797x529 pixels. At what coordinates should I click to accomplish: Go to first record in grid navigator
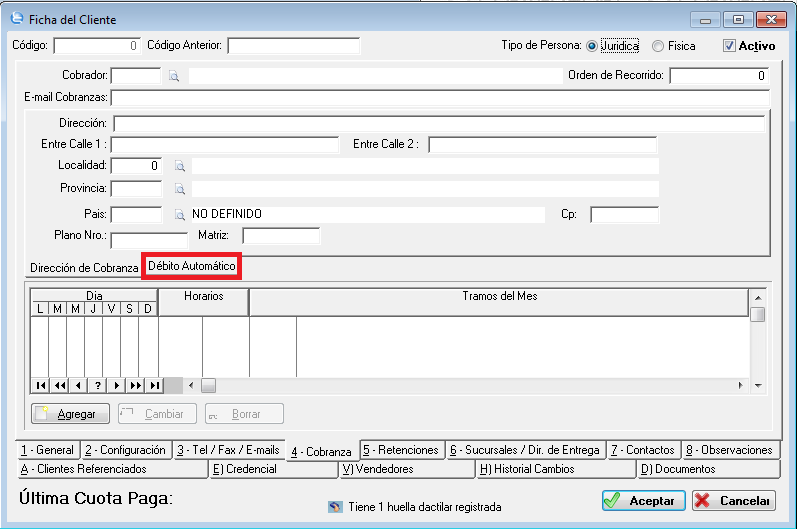(x=41, y=385)
